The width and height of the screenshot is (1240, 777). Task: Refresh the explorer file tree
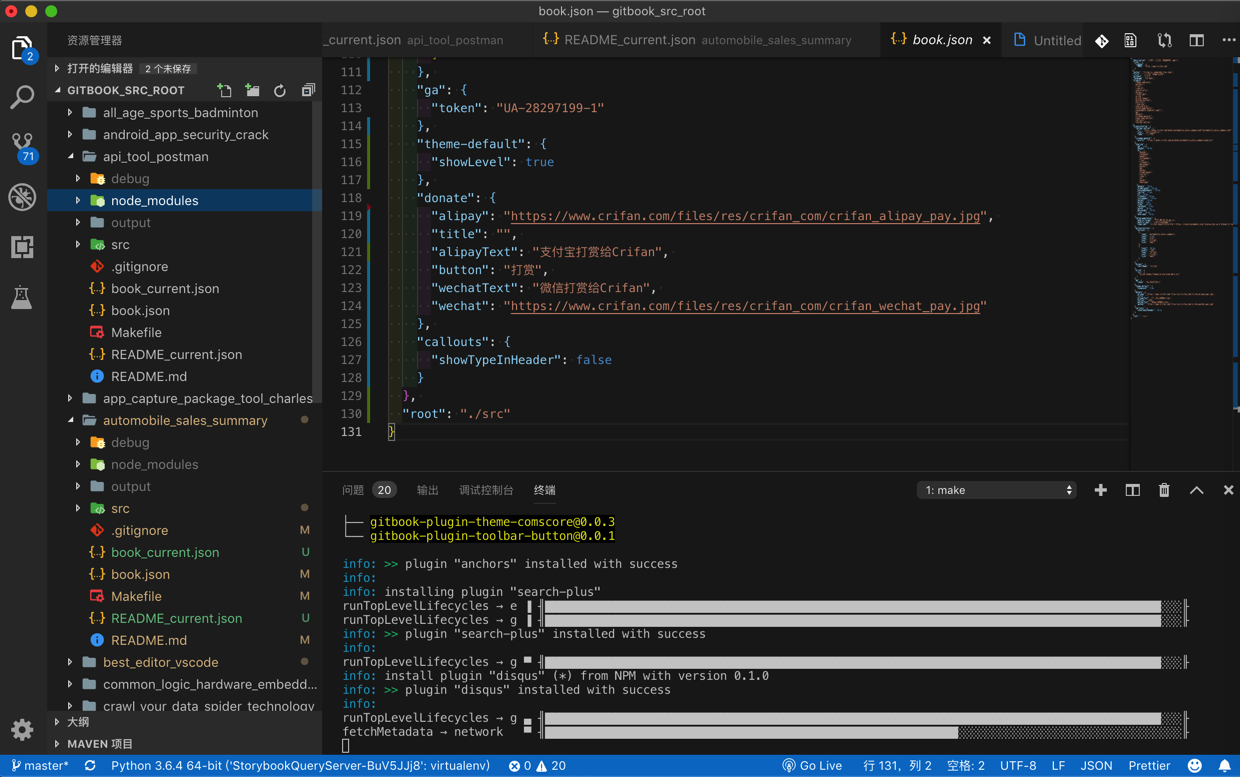(x=280, y=90)
